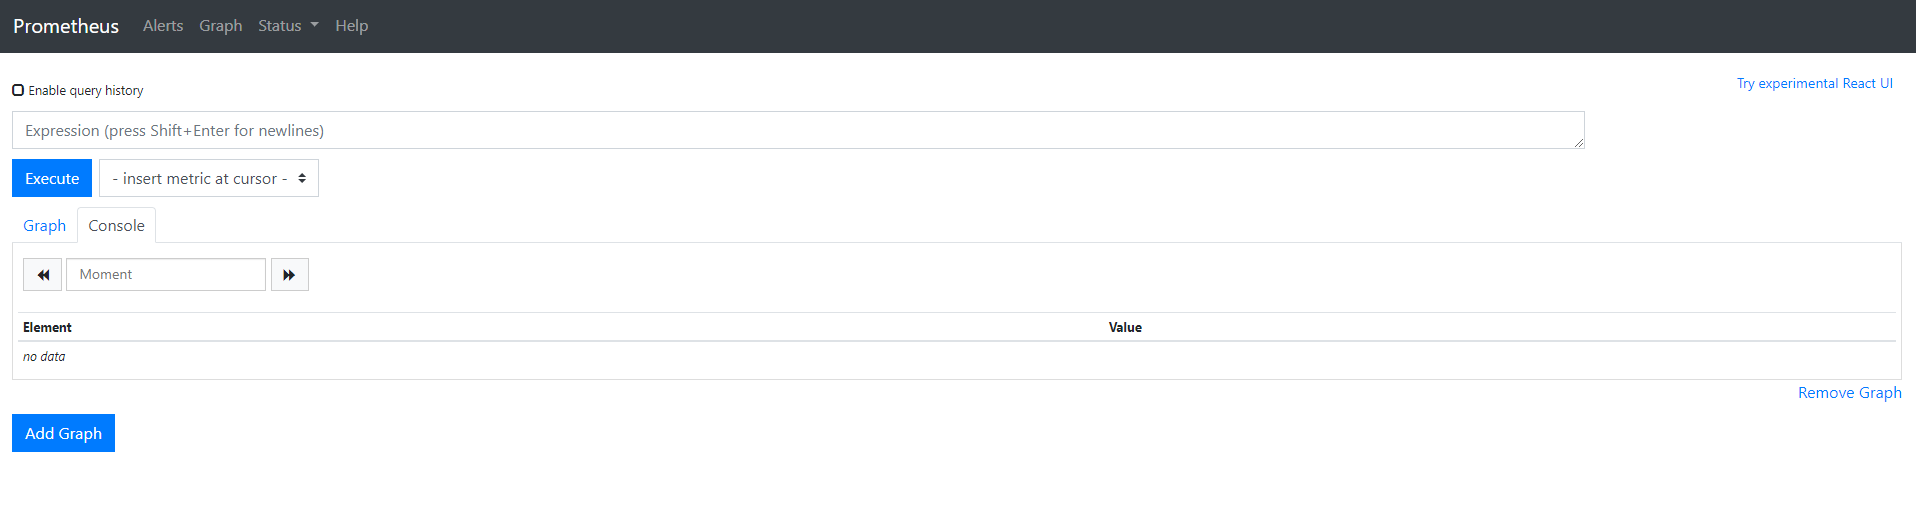The image size is (1916, 507).
Task: Focus the Expression query text field
Action: point(797,131)
